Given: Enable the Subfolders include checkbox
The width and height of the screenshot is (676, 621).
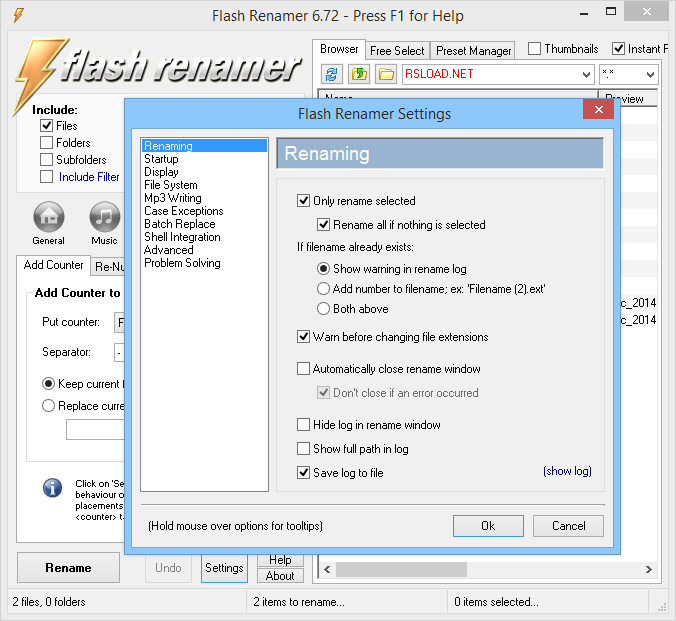Looking at the screenshot, I should (x=46, y=160).
